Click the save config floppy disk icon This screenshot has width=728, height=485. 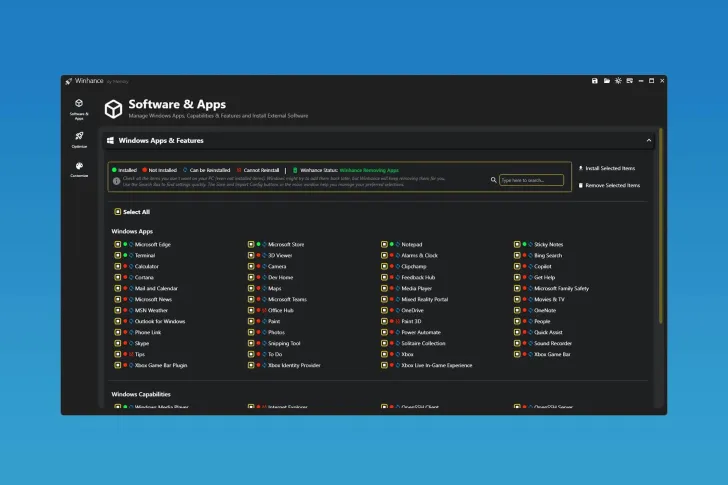[595, 81]
